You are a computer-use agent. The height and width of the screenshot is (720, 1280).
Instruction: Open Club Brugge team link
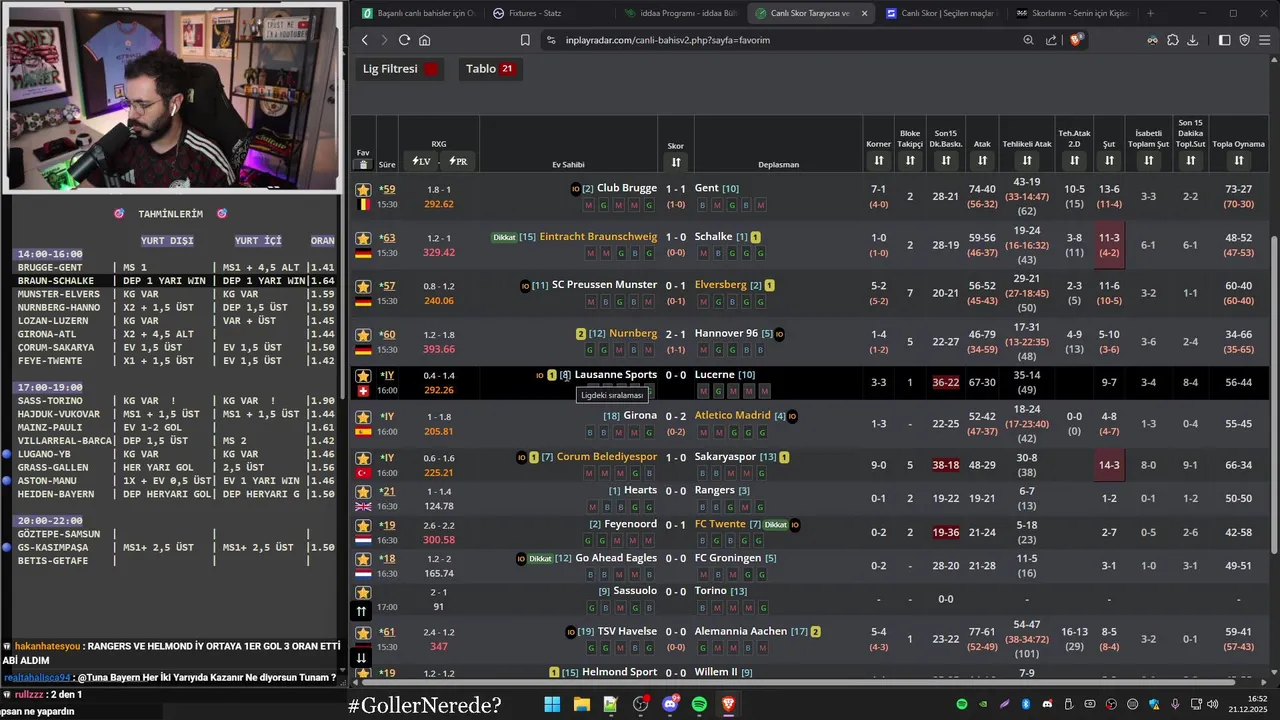coord(627,188)
